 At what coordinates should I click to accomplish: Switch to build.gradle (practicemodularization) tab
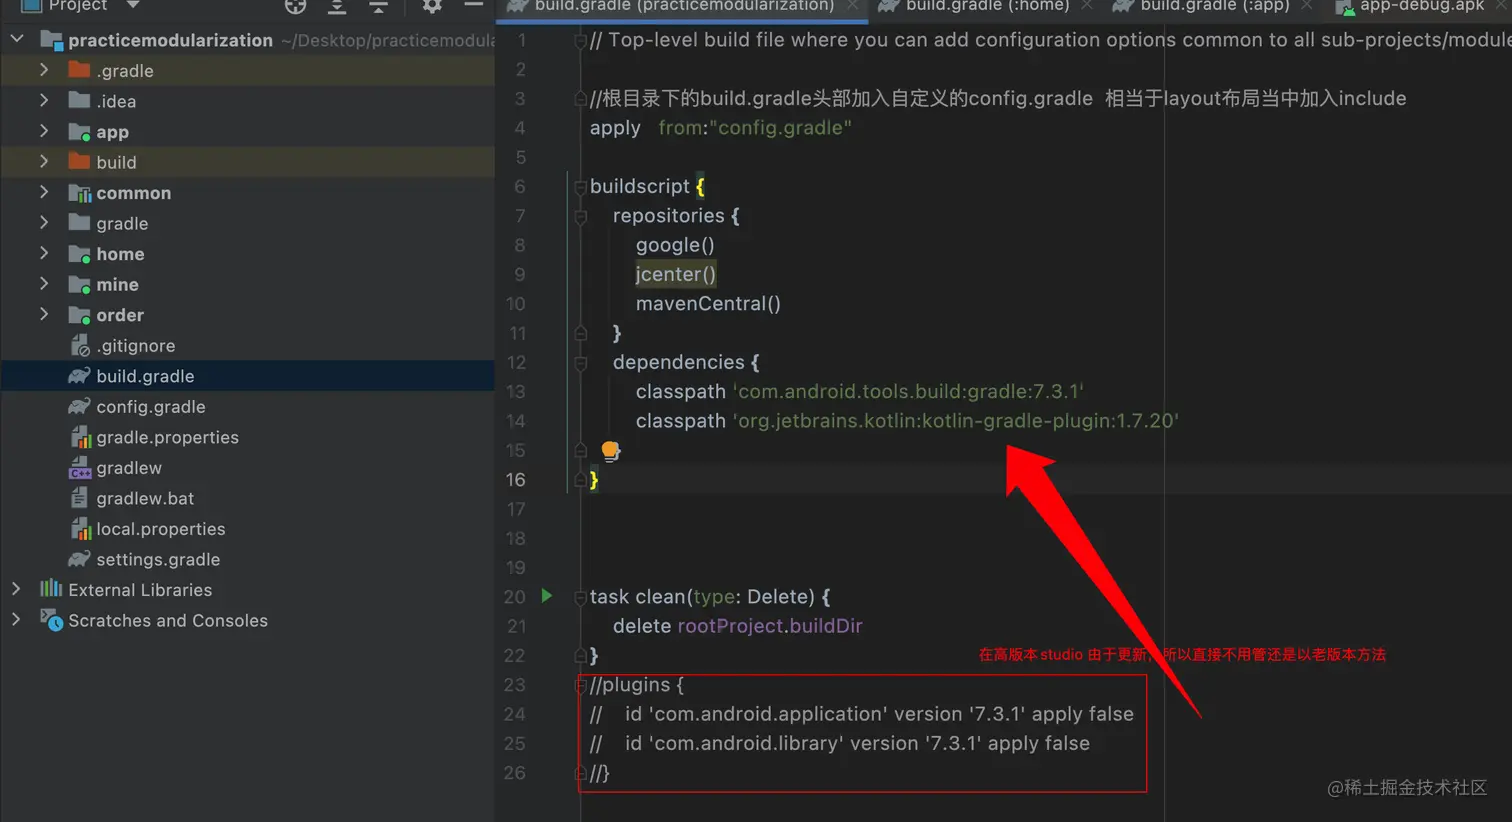(x=684, y=6)
